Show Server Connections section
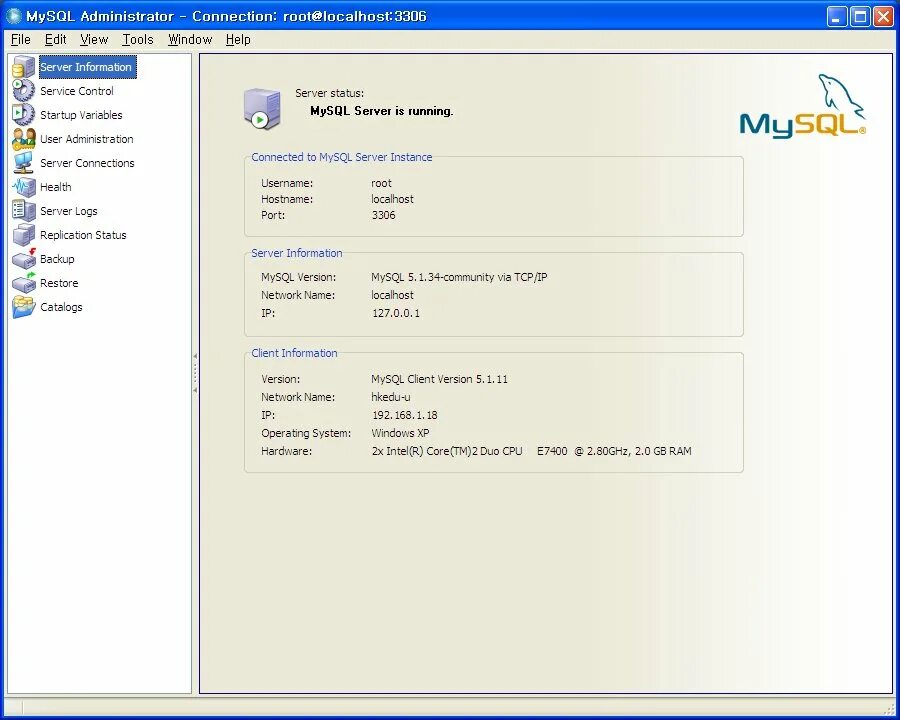Viewport: 900px width, 720px height. pos(87,163)
